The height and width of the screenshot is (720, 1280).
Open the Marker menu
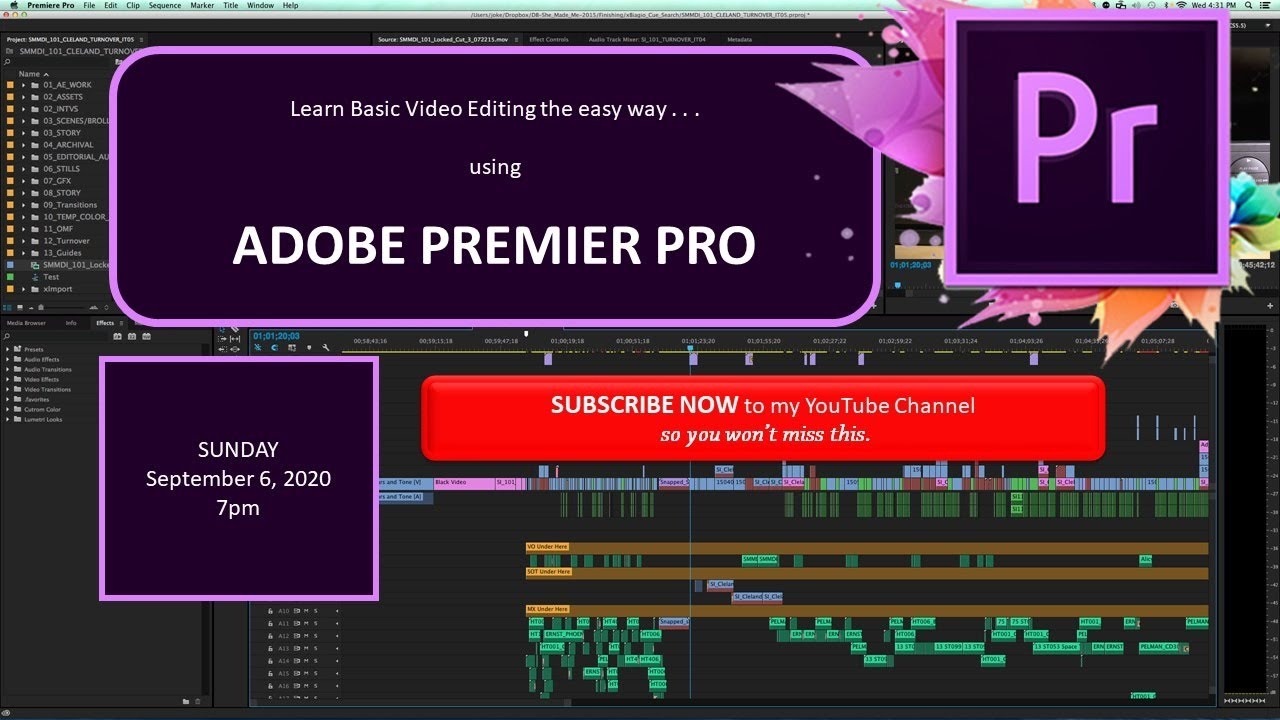(202, 5)
